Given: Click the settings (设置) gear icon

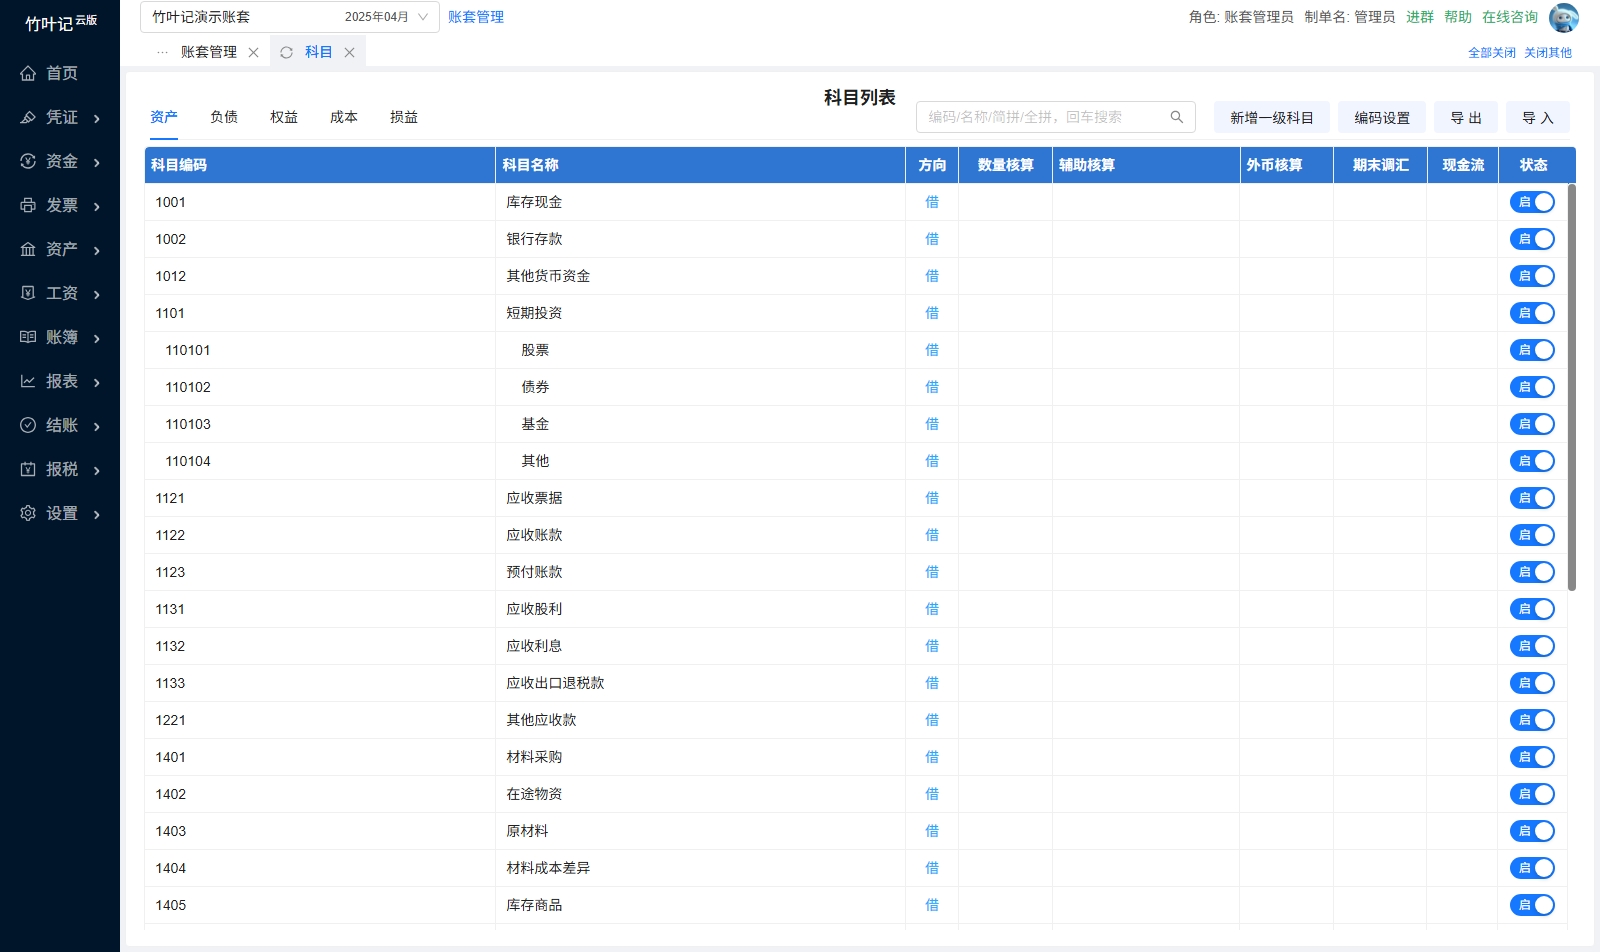Looking at the screenshot, I should click(28, 513).
